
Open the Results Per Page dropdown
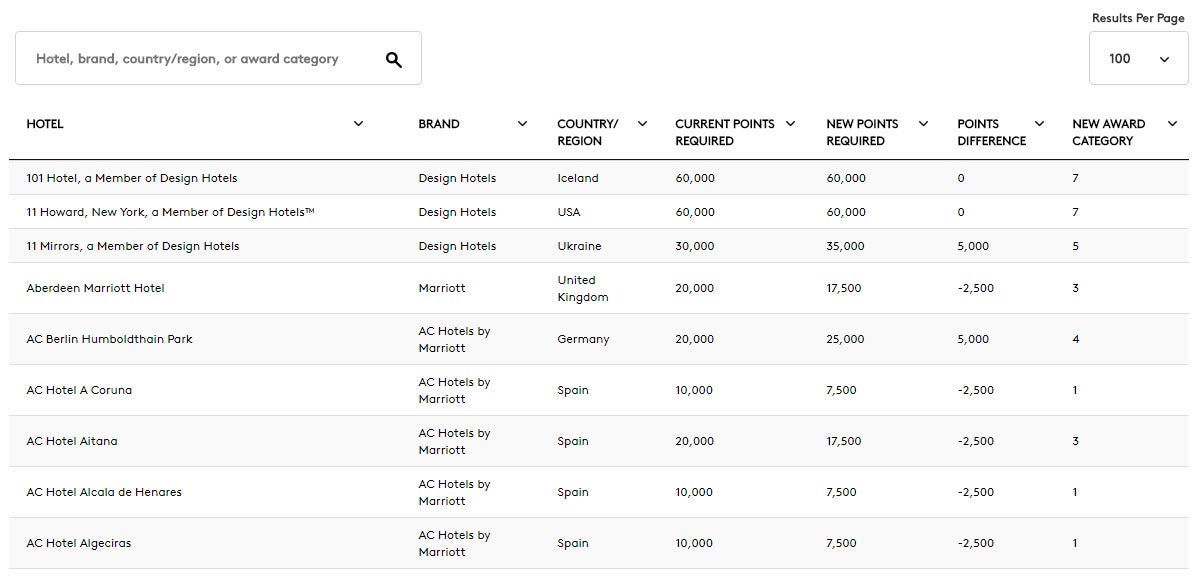point(1138,59)
